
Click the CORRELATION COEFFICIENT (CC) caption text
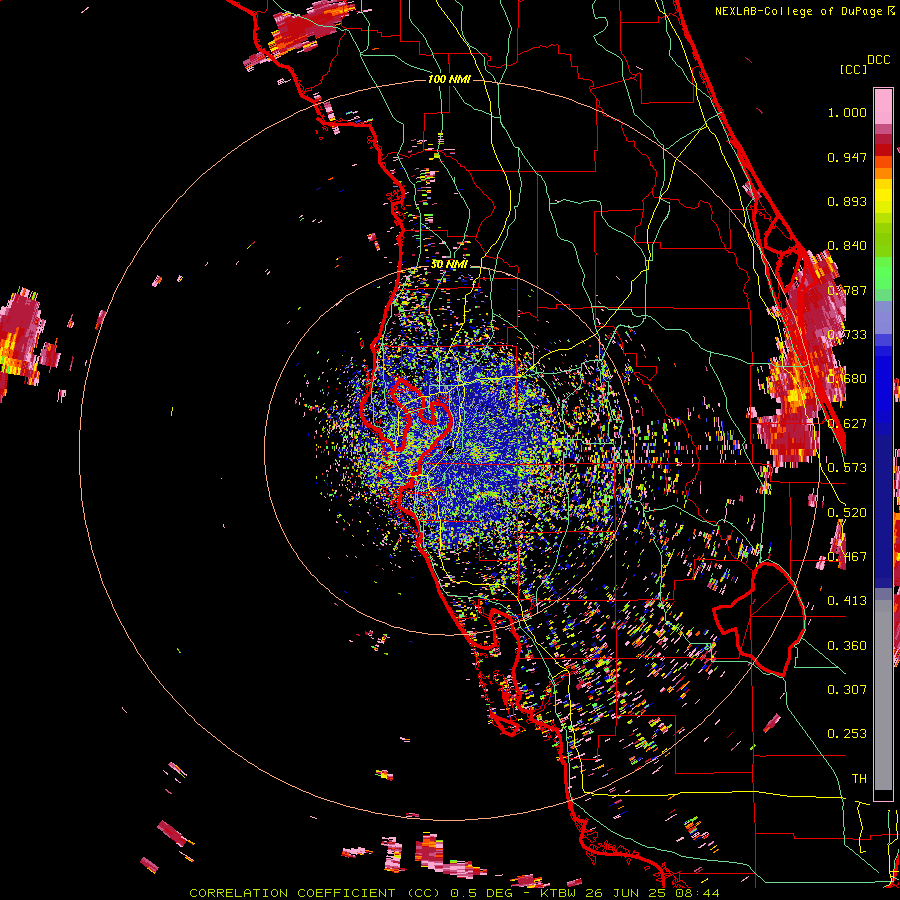tap(315, 893)
